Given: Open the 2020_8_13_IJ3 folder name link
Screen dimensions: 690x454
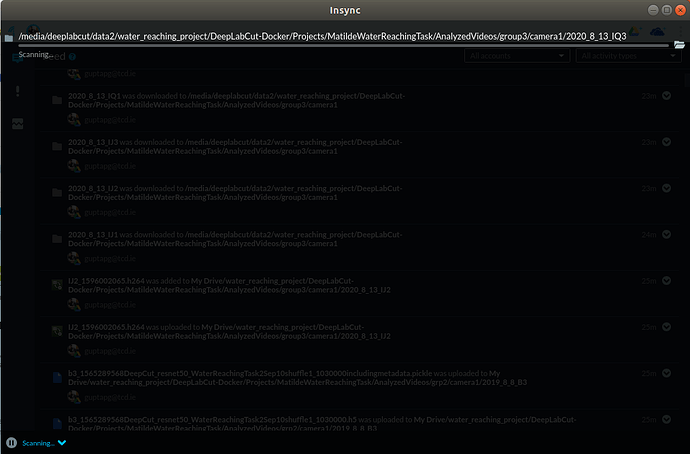Looking at the screenshot, I should pos(93,142).
